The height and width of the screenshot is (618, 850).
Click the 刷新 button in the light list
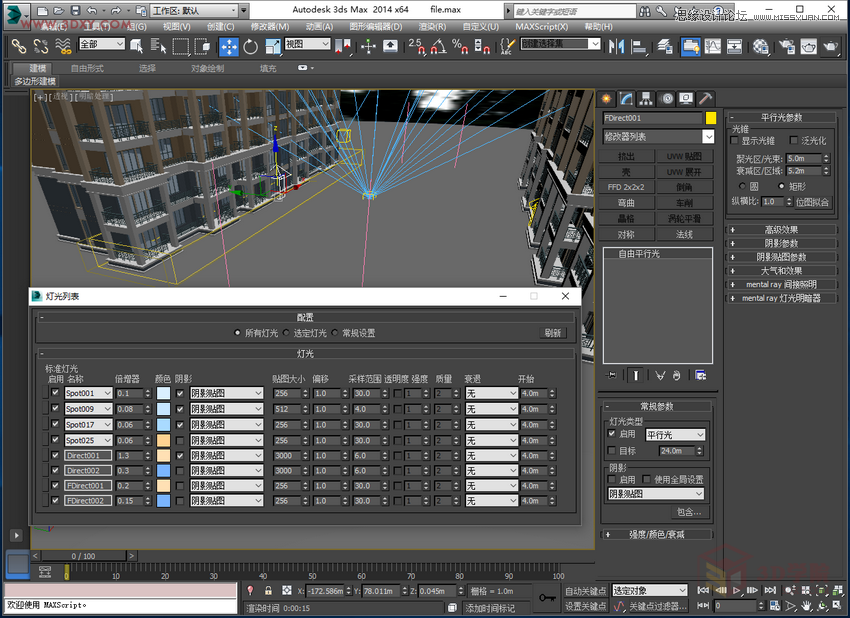[x=551, y=334]
